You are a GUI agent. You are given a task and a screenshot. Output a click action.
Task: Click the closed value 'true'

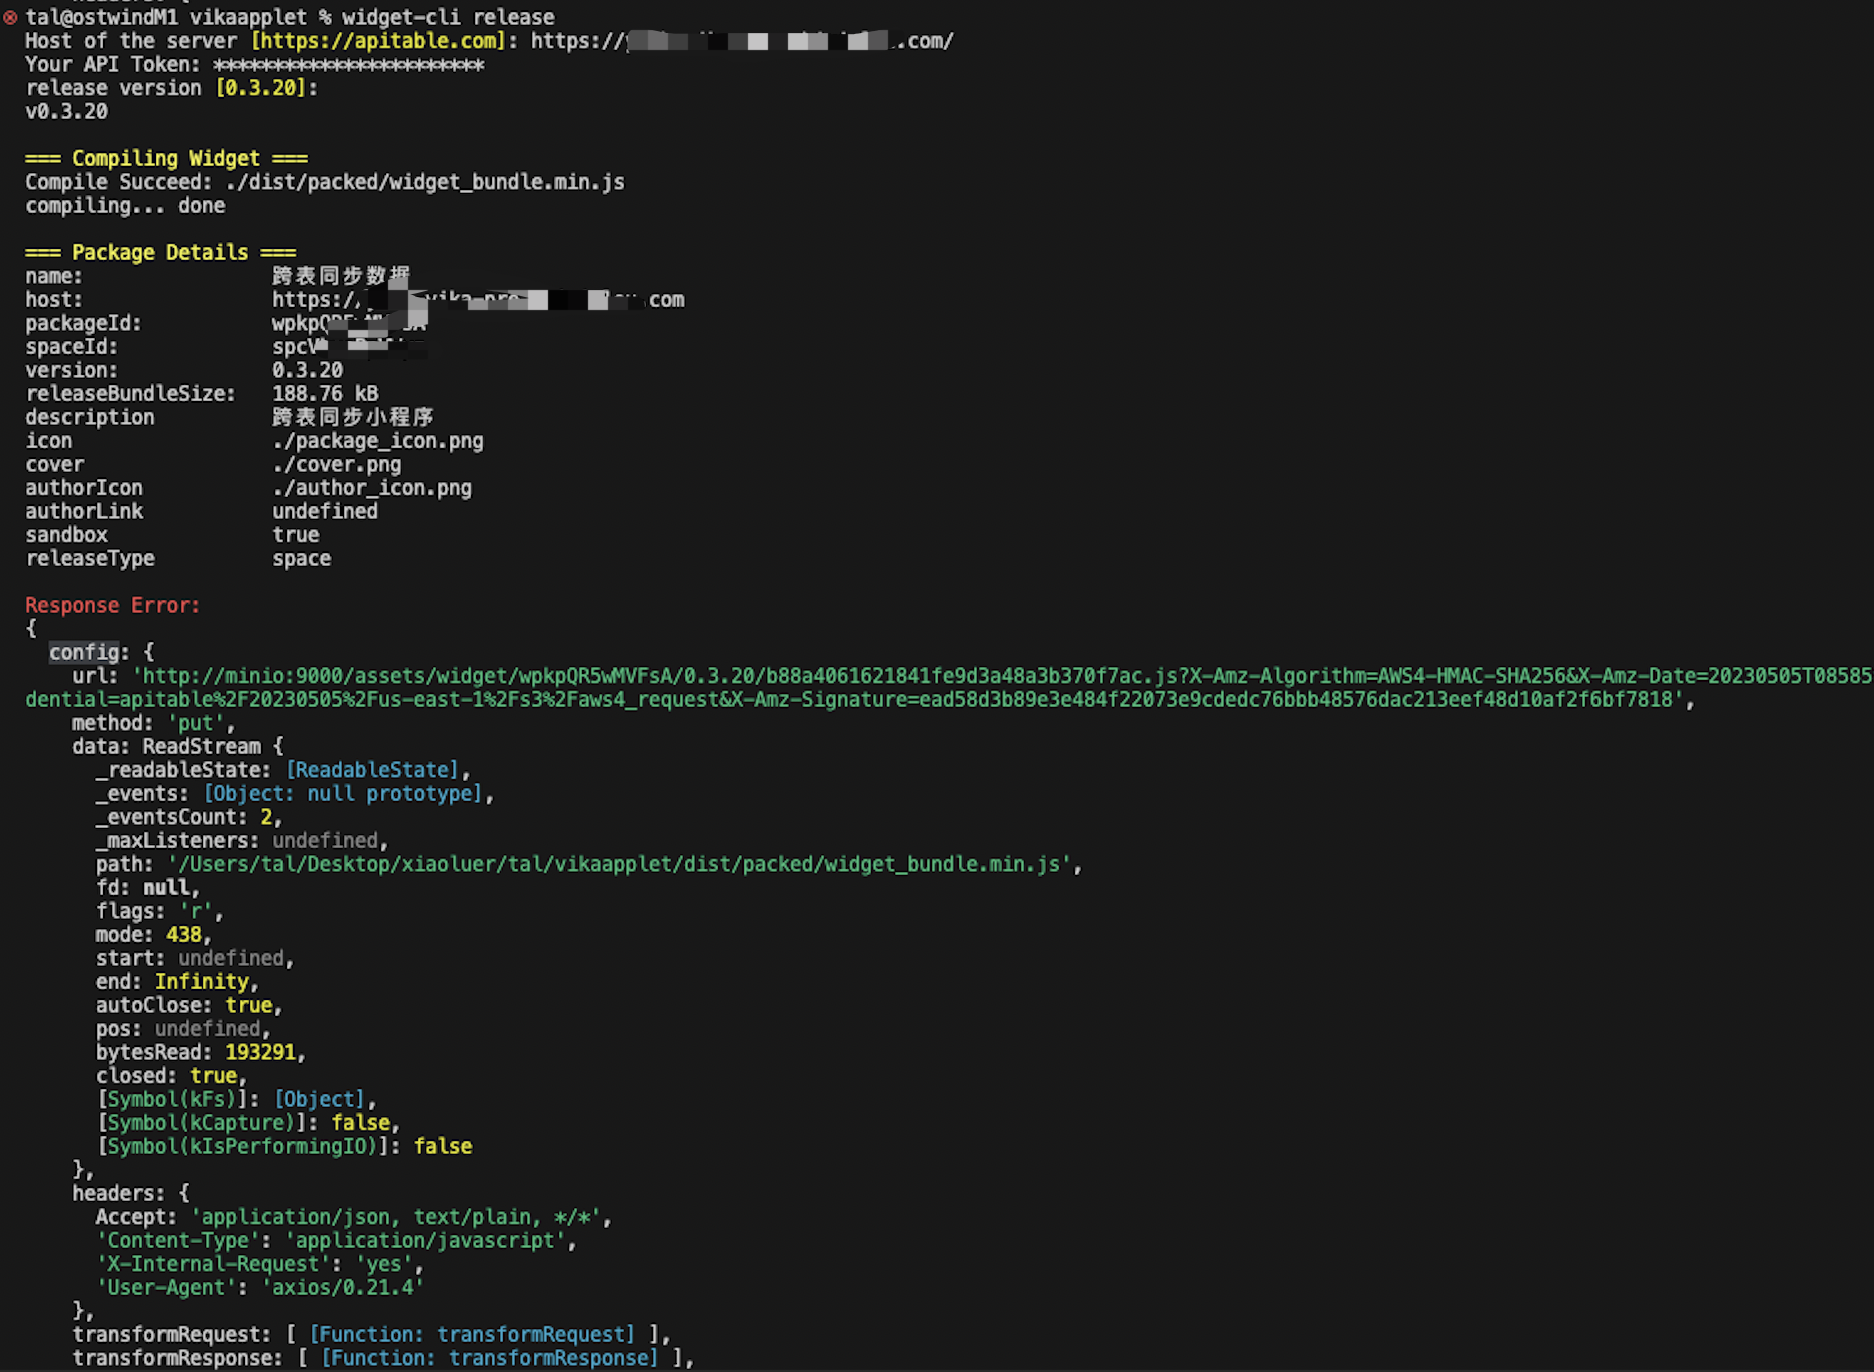pyautogui.click(x=213, y=1076)
